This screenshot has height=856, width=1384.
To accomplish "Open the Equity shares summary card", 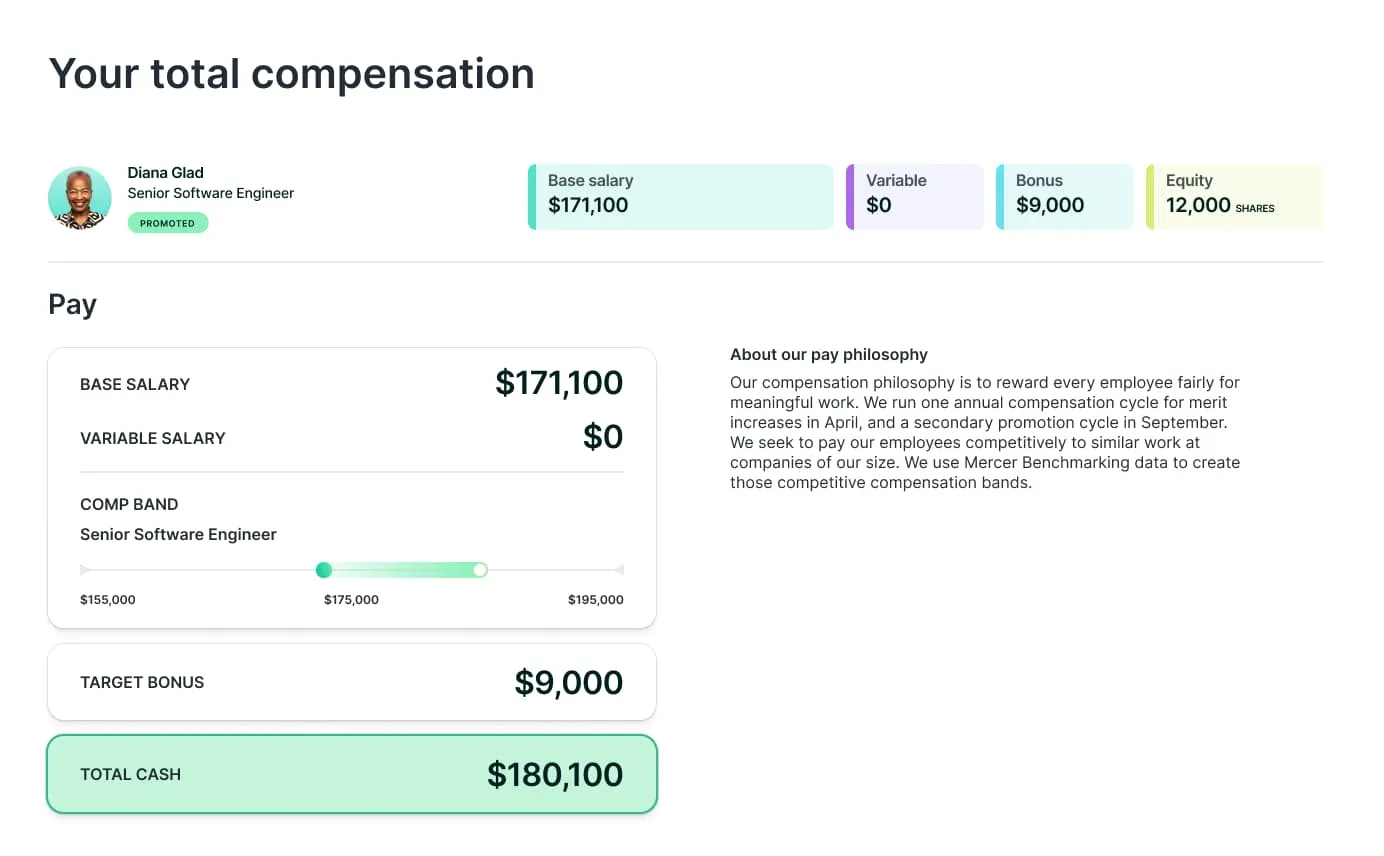I will (1234, 197).
